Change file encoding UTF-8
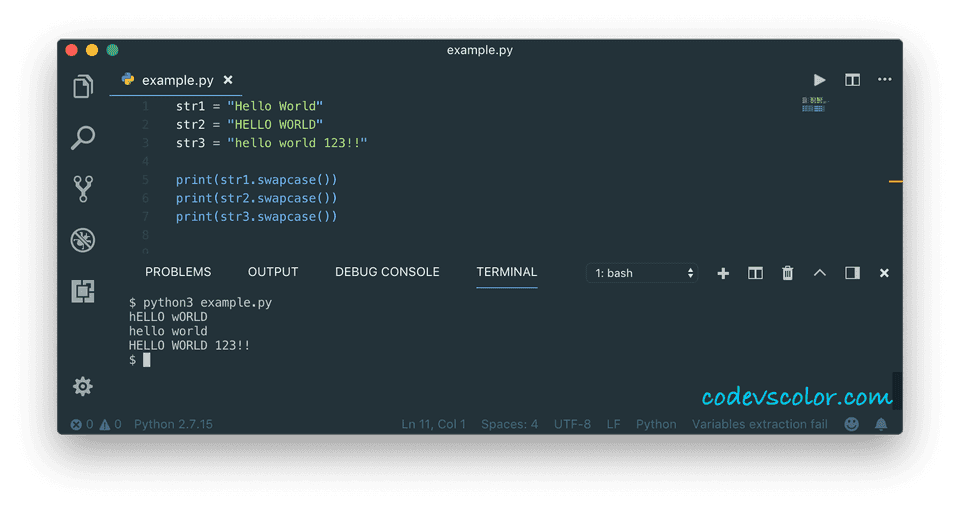The height and width of the screenshot is (510, 960). tap(572, 424)
